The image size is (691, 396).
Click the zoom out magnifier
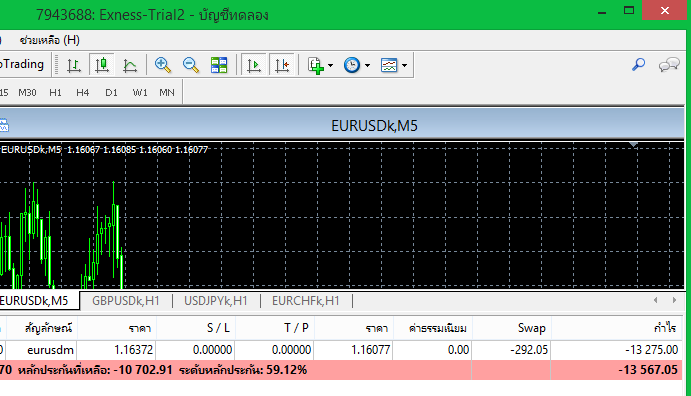tap(191, 65)
